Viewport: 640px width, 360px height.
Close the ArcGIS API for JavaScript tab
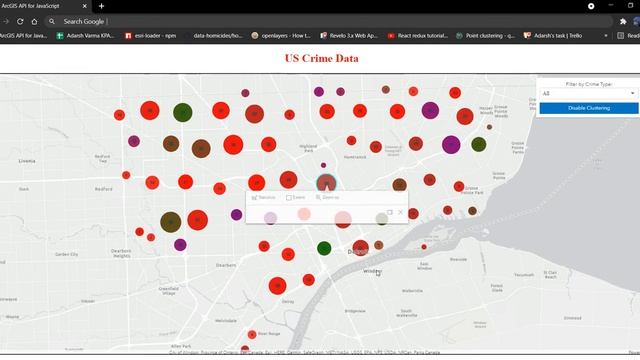pyautogui.click(x=84, y=6)
